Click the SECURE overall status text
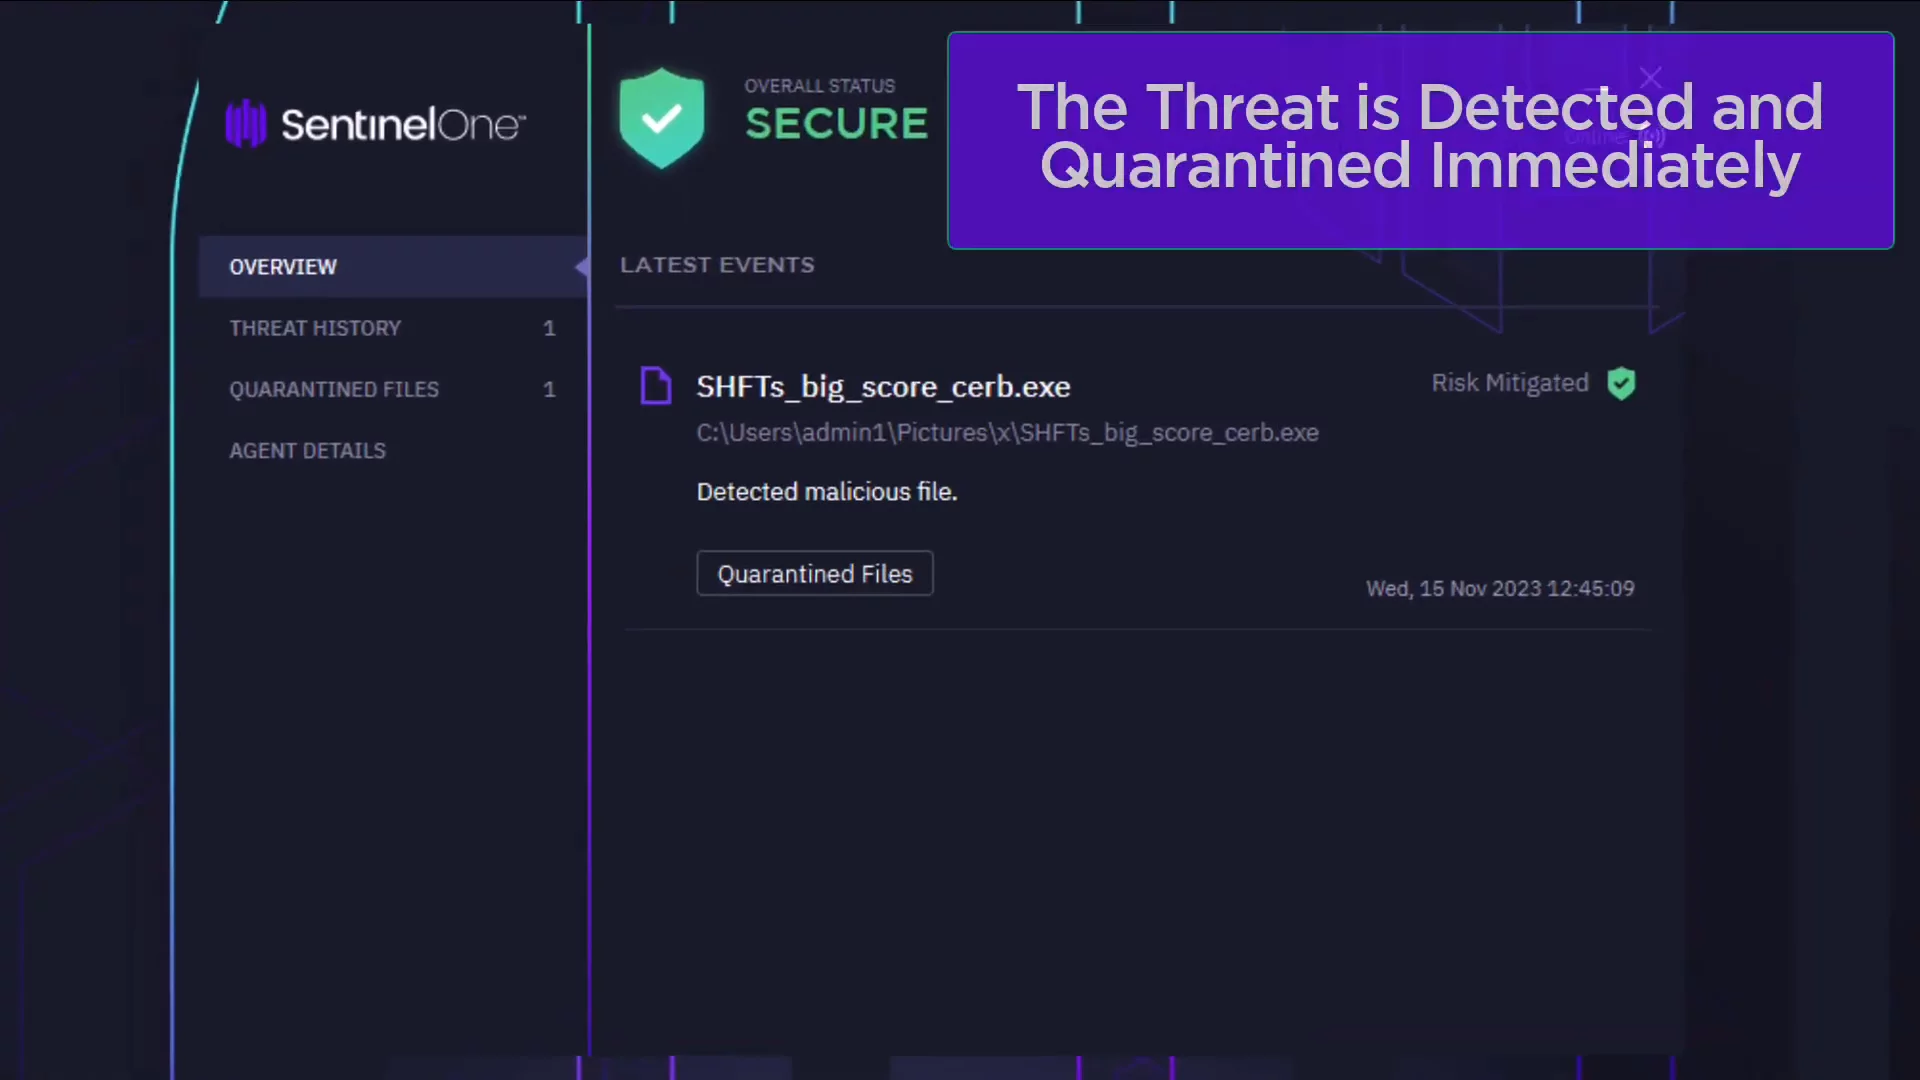The image size is (1920, 1080). tap(836, 124)
